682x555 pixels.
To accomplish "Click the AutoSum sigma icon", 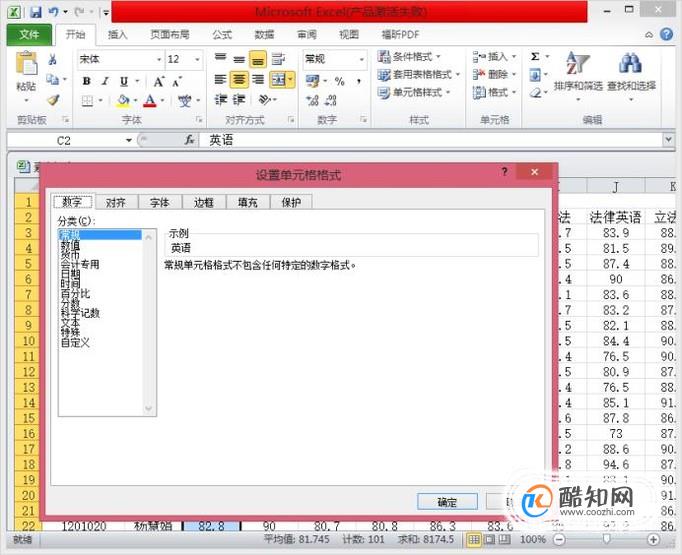I will click(535, 57).
